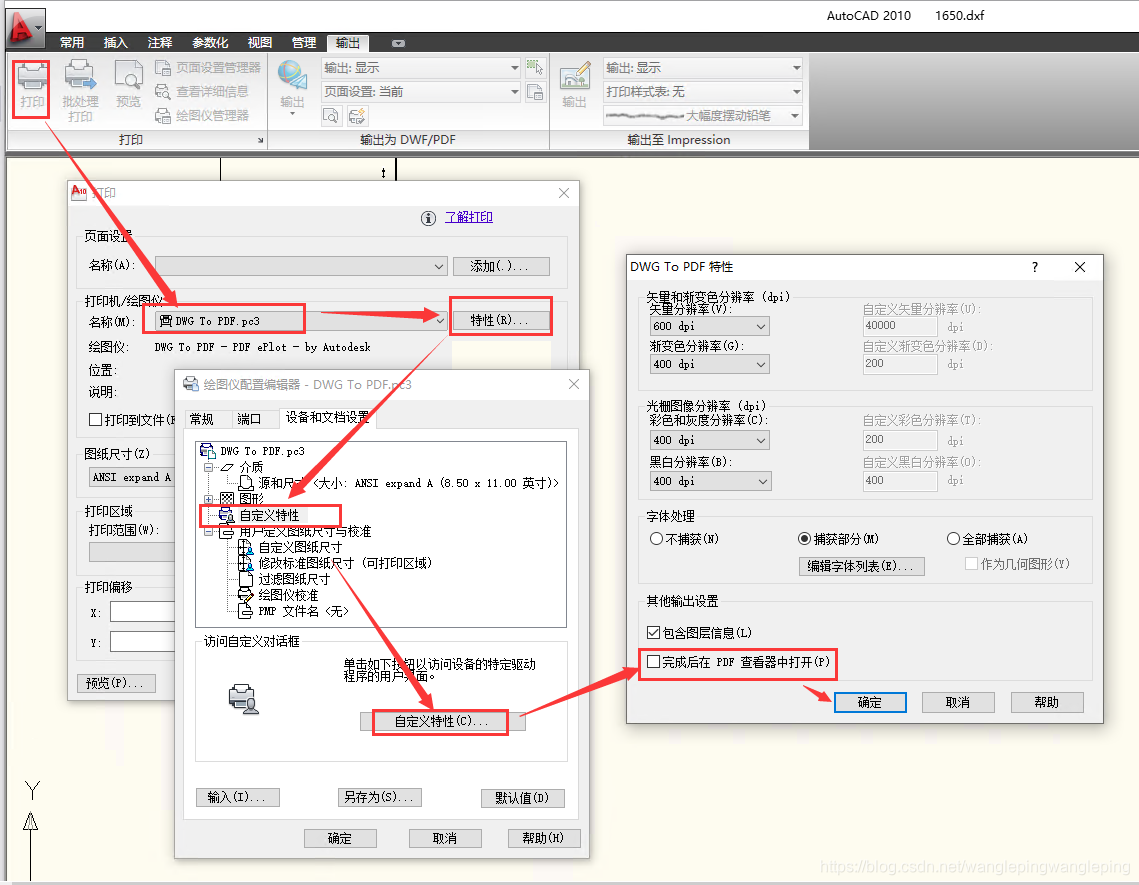Open 彩色和灰度分辨率 dropdown
This screenshot has width=1139, height=885.
point(709,440)
